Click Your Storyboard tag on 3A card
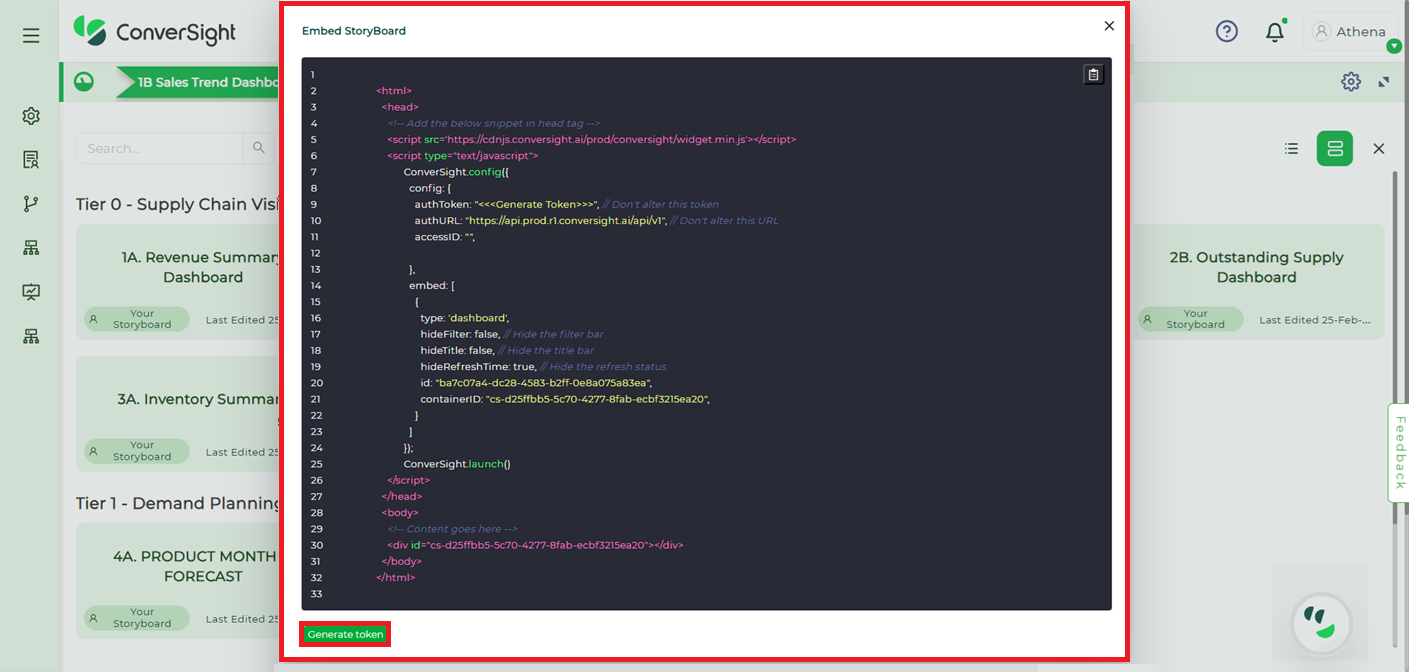The image size is (1409, 672). [x=137, y=451]
